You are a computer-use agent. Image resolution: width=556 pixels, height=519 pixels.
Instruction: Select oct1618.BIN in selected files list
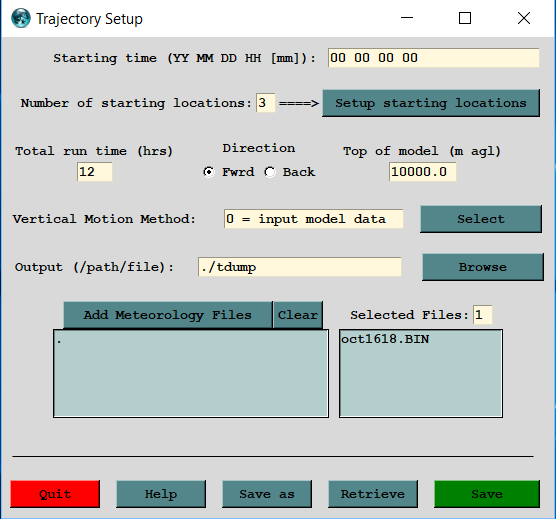tap(385, 339)
